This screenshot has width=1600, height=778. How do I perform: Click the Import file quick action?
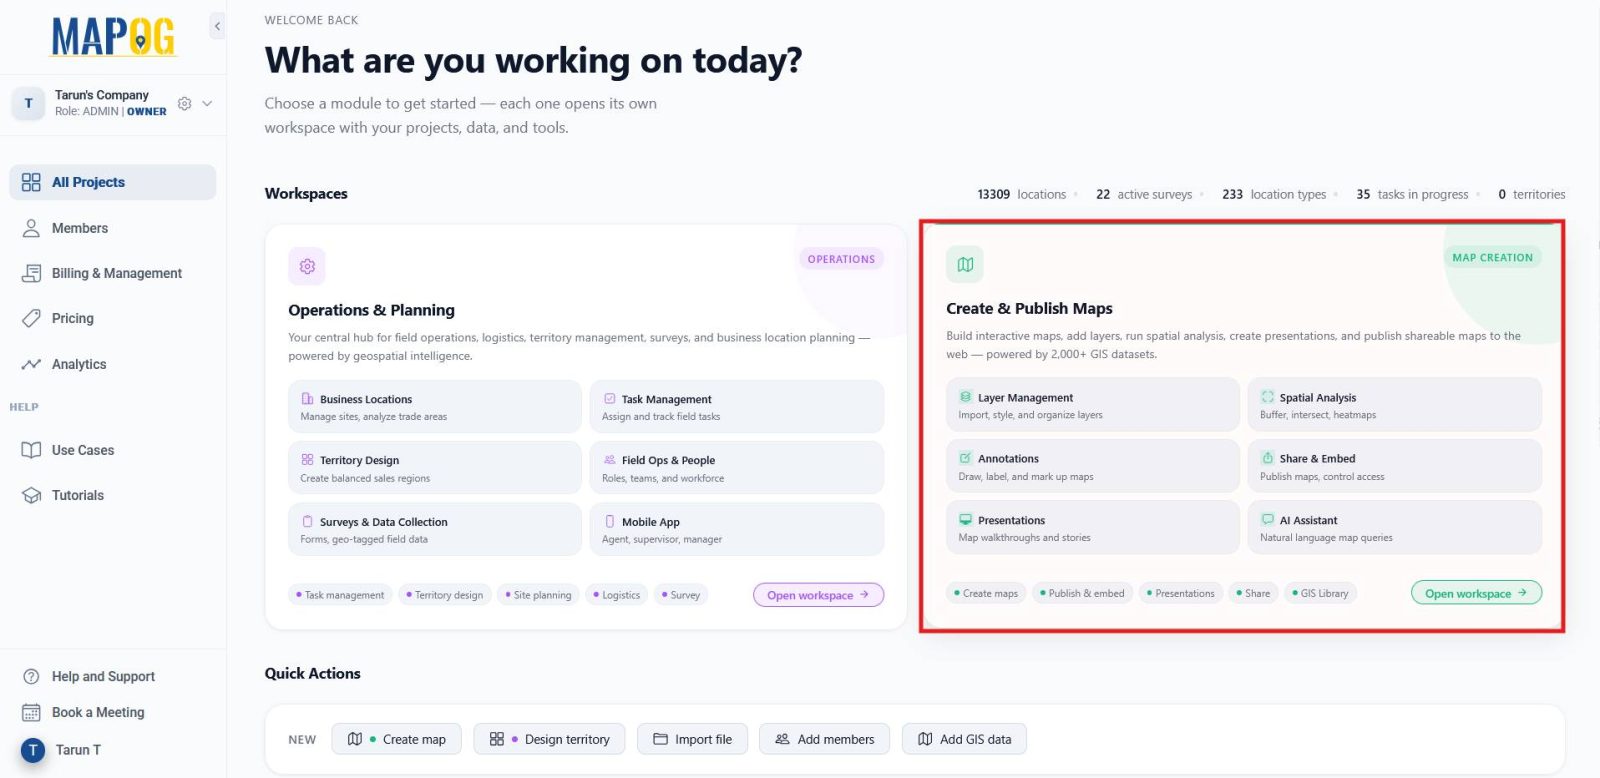(x=692, y=739)
